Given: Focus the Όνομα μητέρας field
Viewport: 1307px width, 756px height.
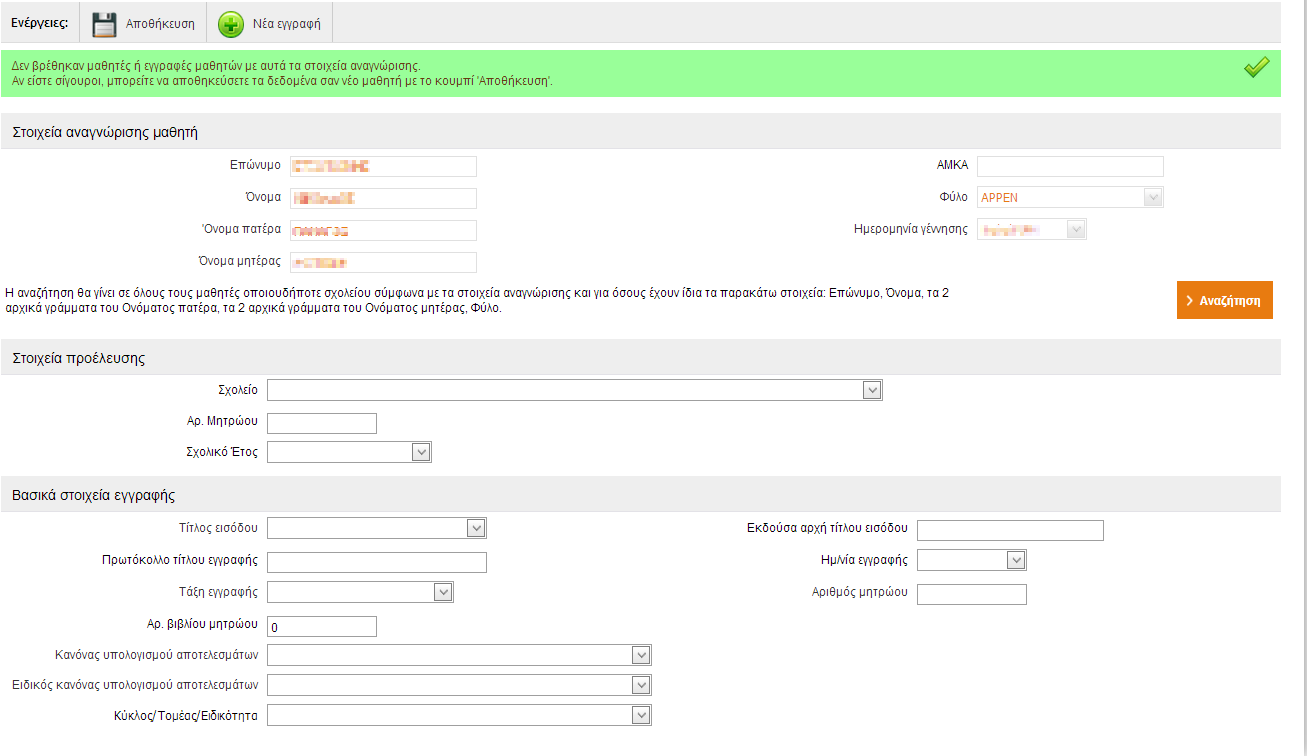Looking at the screenshot, I should click(383, 263).
